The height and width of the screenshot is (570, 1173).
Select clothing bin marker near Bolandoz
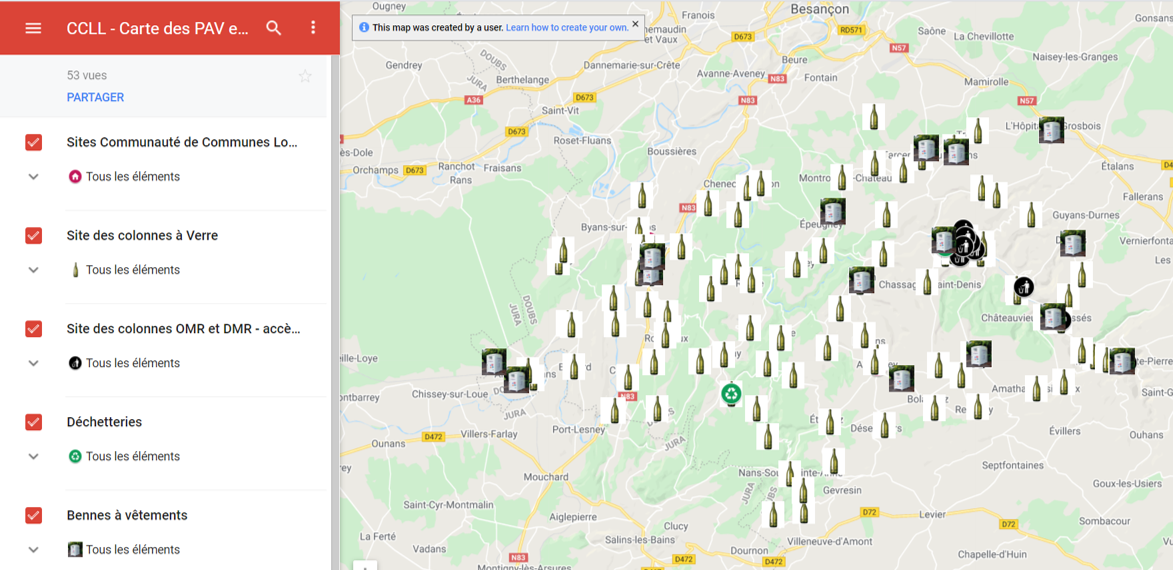pyautogui.click(x=901, y=379)
